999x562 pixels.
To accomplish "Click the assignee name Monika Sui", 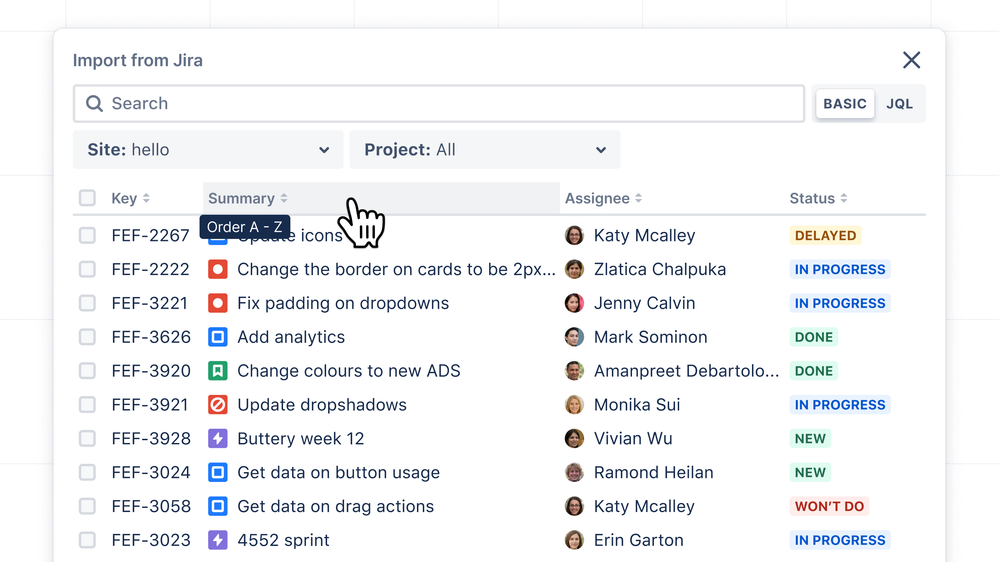I will (637, 405).
